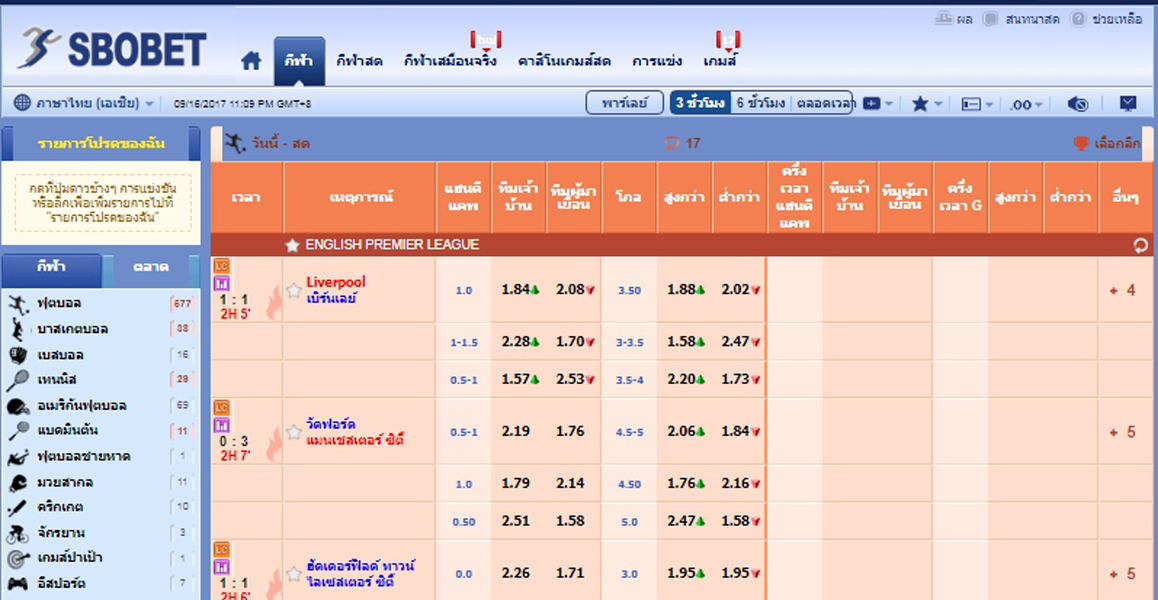The height and width of the screenshot is (600, 1158).
Task: Favorite the English Premier League star
Action: (x=292, y=245)
